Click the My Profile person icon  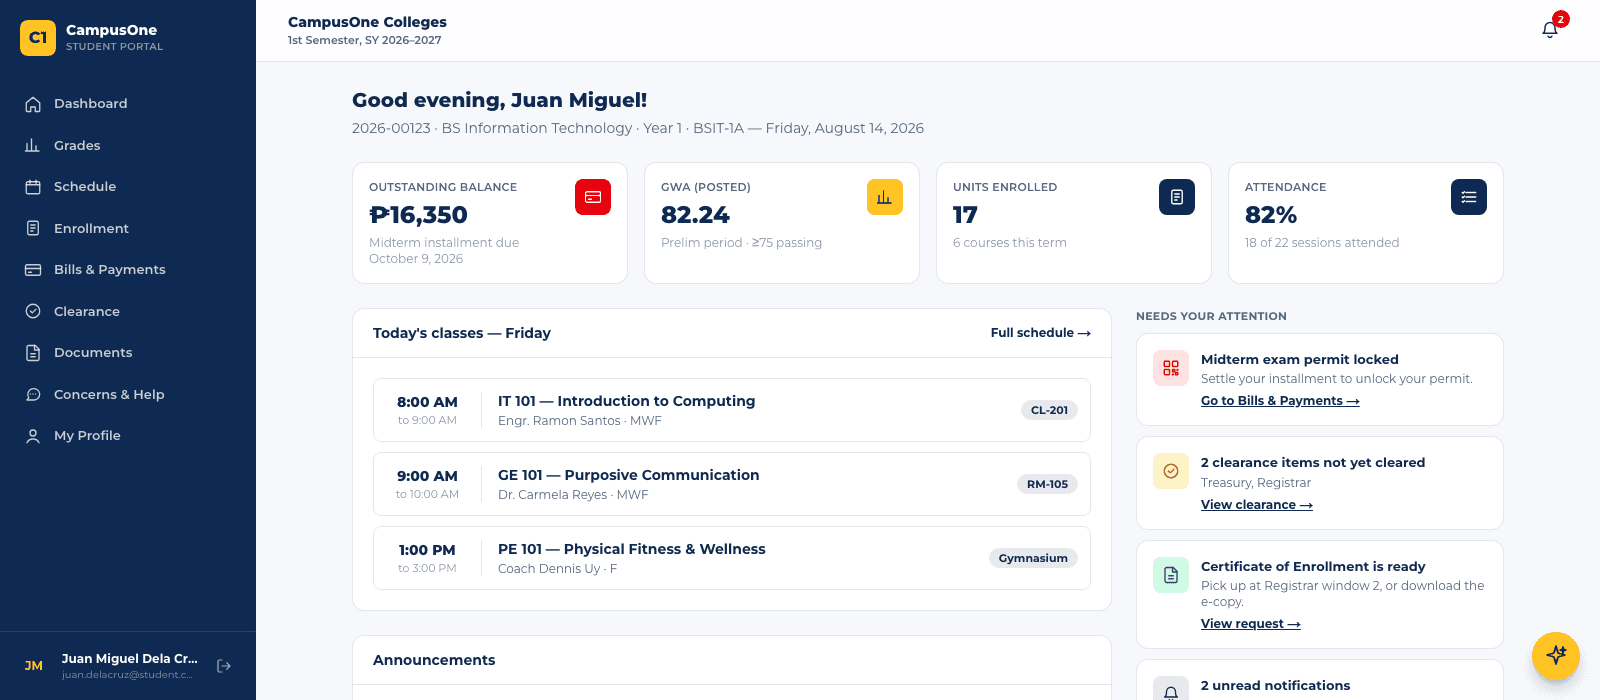click(33, 436)
